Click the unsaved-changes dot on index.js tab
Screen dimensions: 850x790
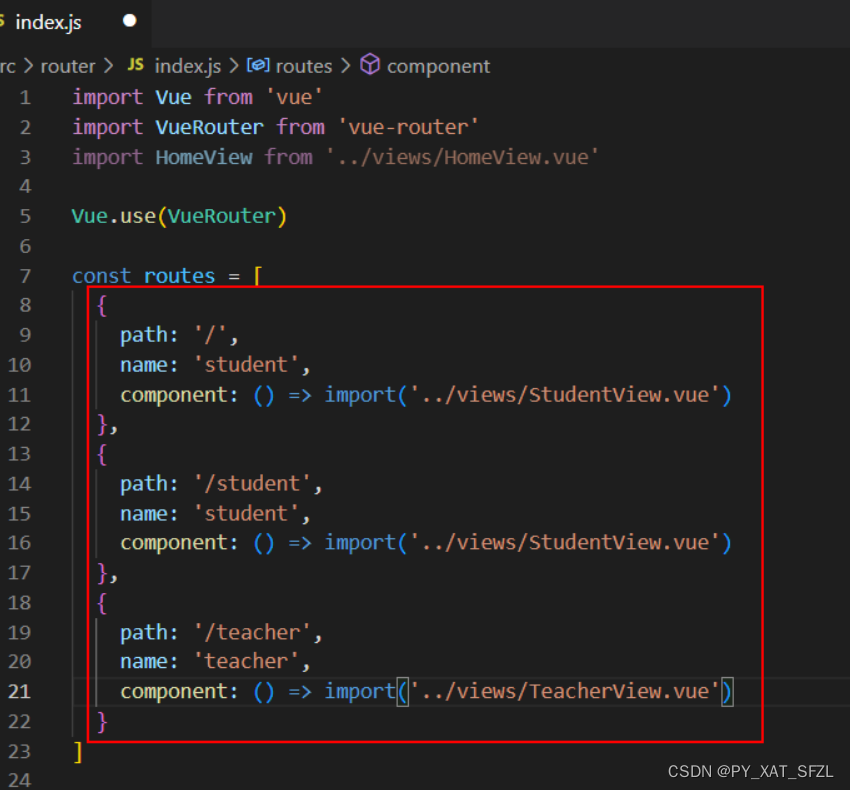pyautogui.click(x=130, y=21)
